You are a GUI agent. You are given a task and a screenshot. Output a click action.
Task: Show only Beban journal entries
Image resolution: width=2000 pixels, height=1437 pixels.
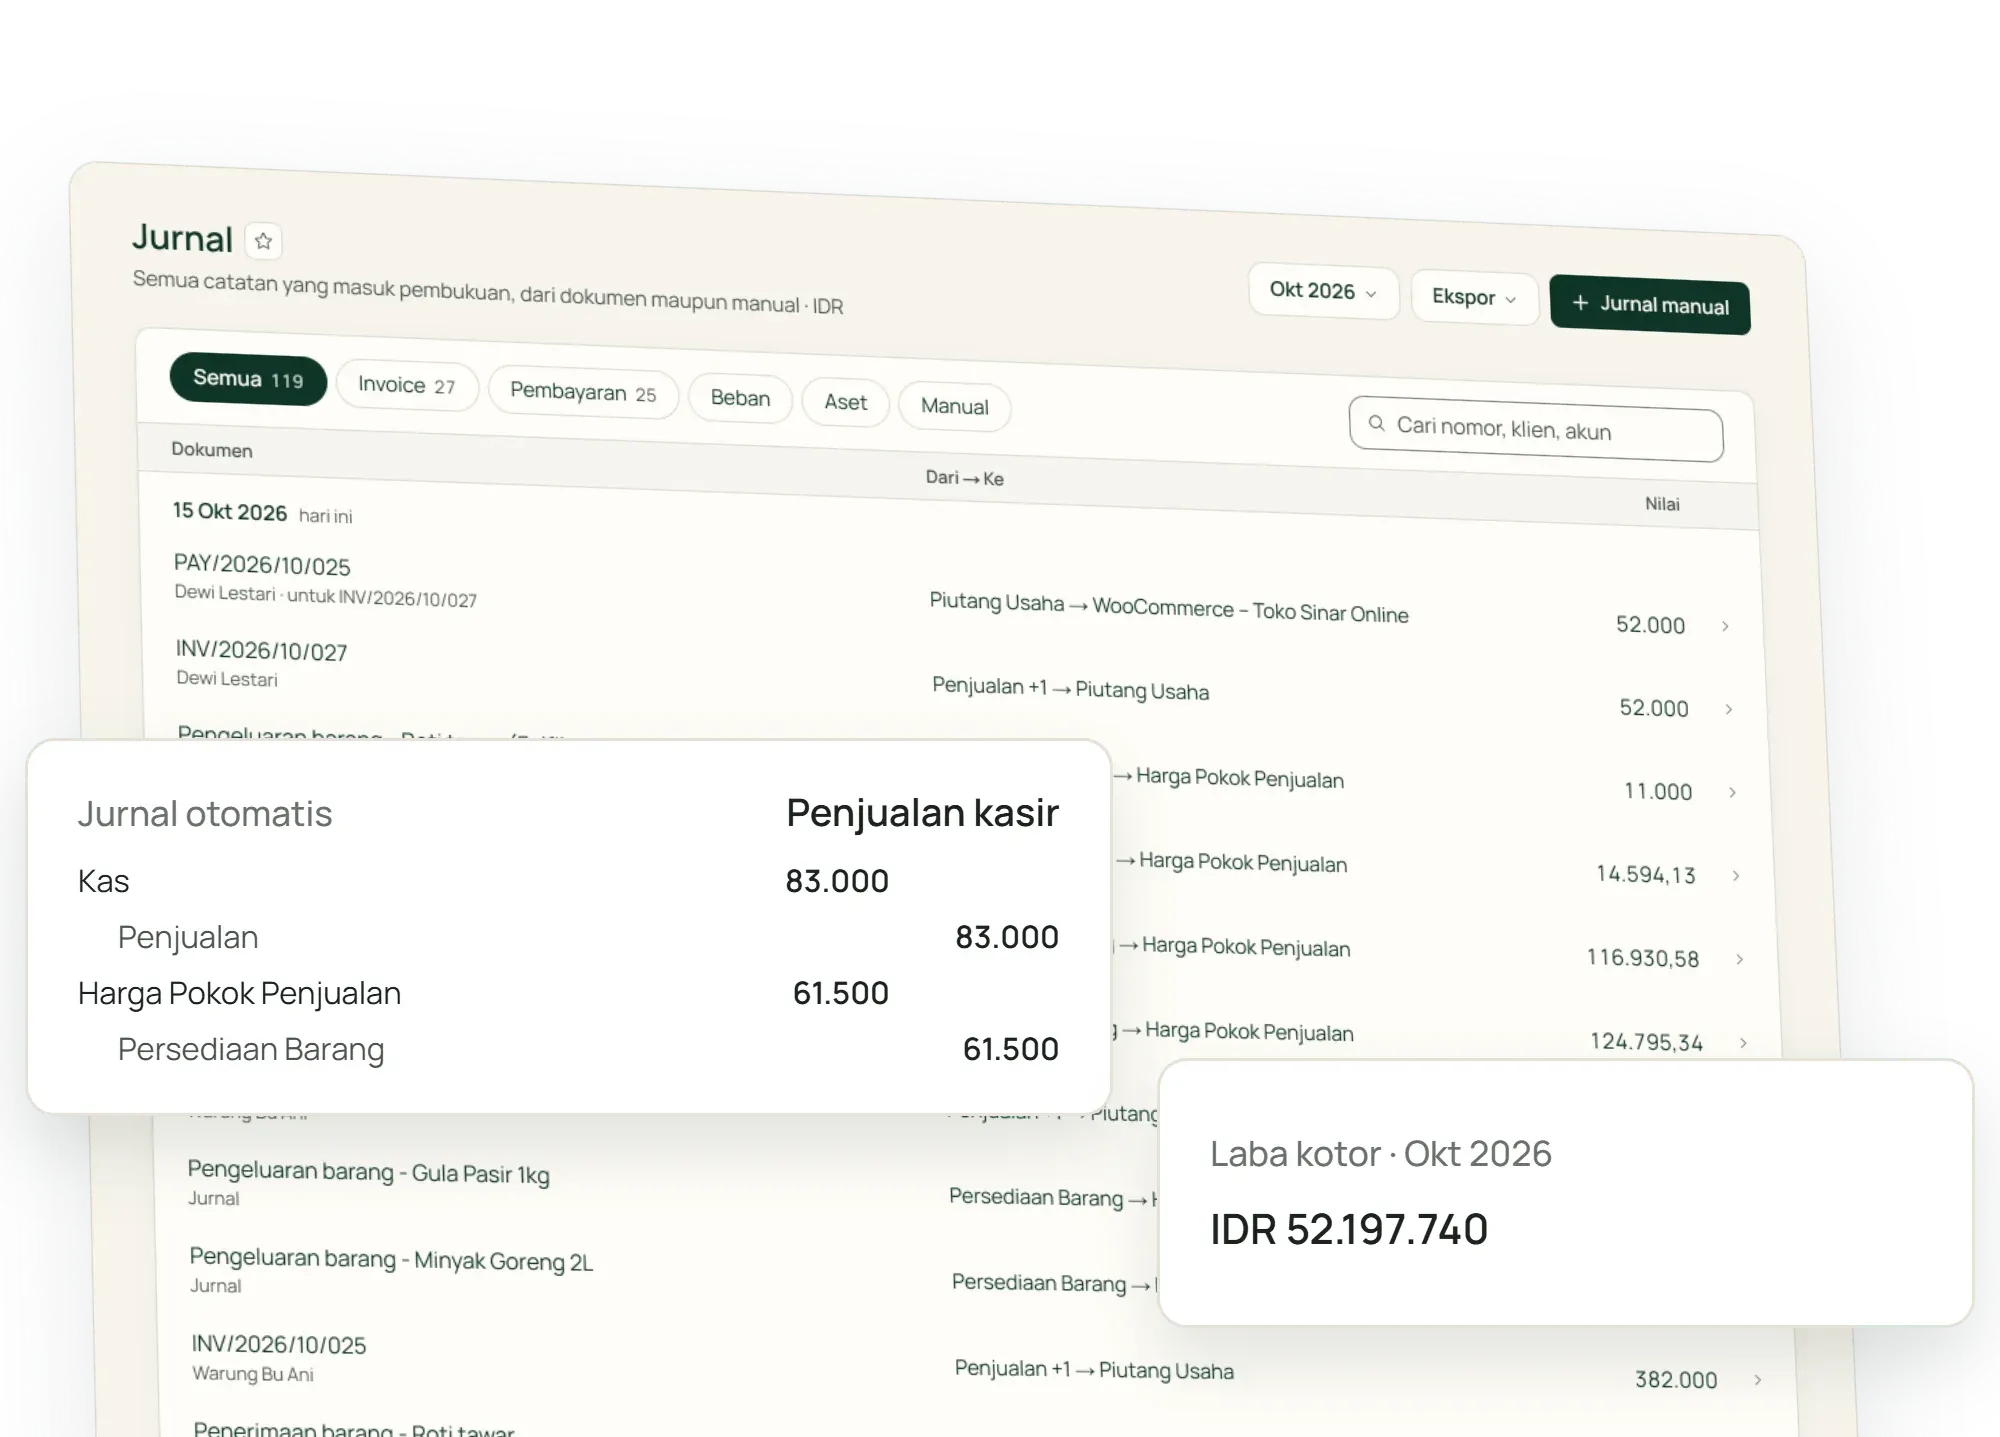click(x=740, y=398)
